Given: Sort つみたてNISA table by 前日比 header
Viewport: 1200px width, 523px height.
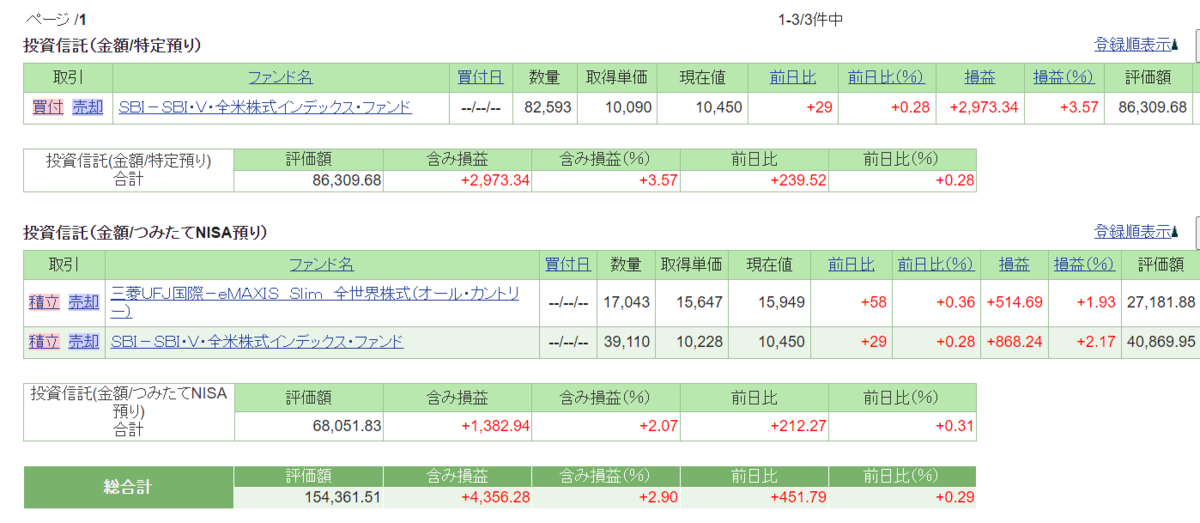Looking at the screenshot, I should [851, 264].
